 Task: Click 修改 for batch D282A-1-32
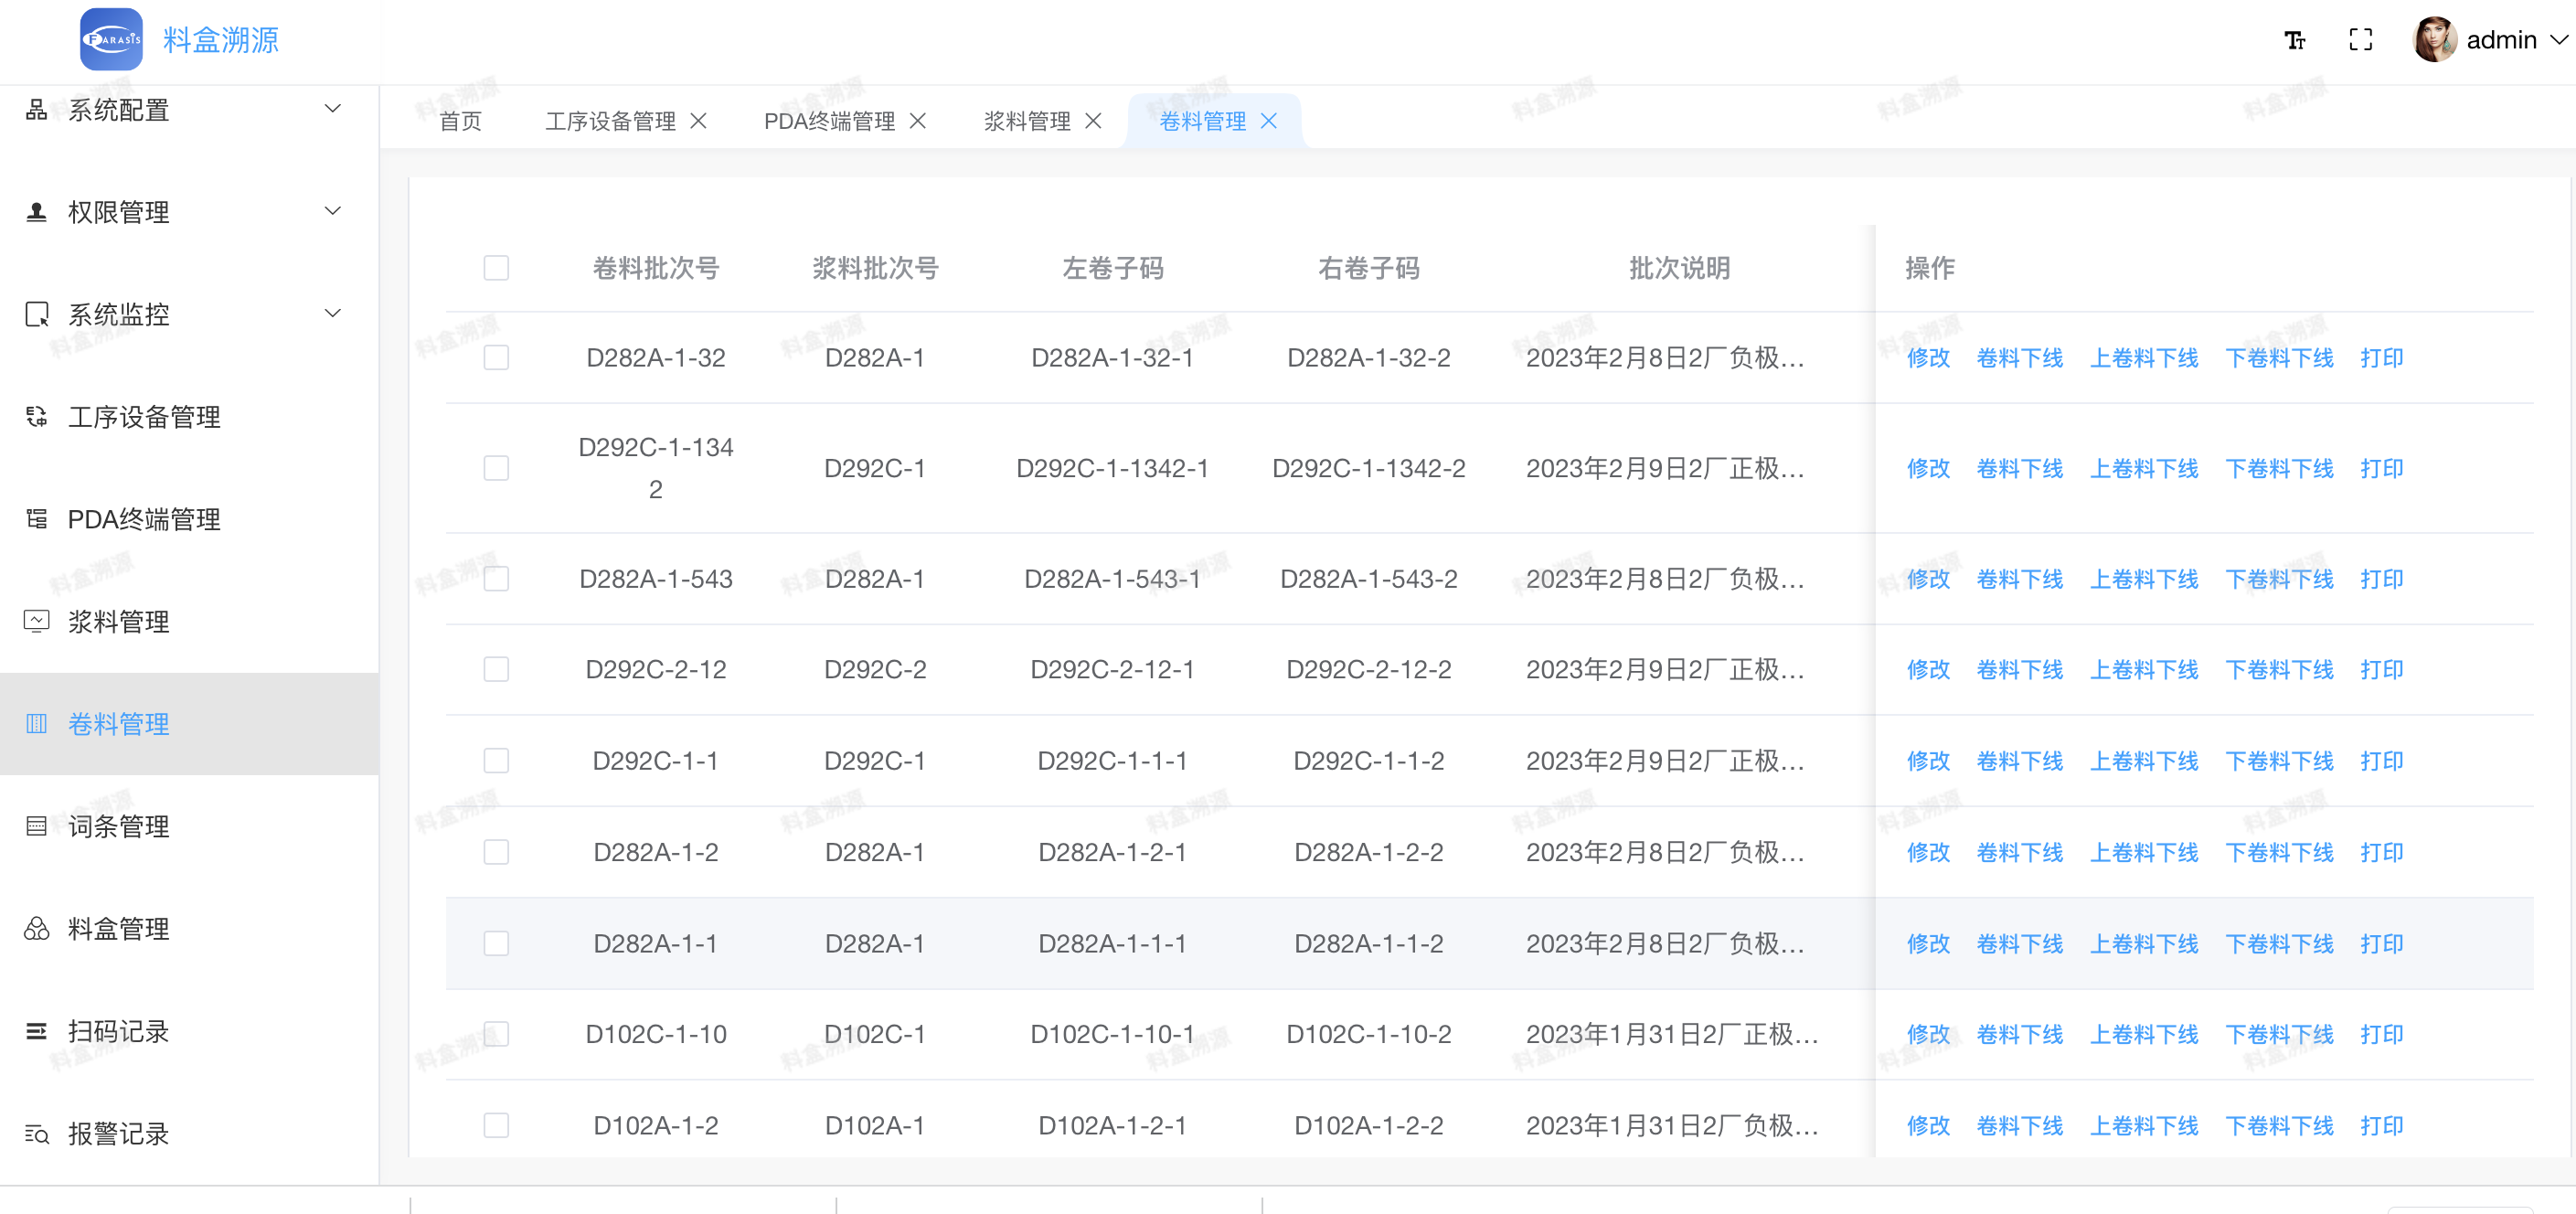(x=1928, y=358)
